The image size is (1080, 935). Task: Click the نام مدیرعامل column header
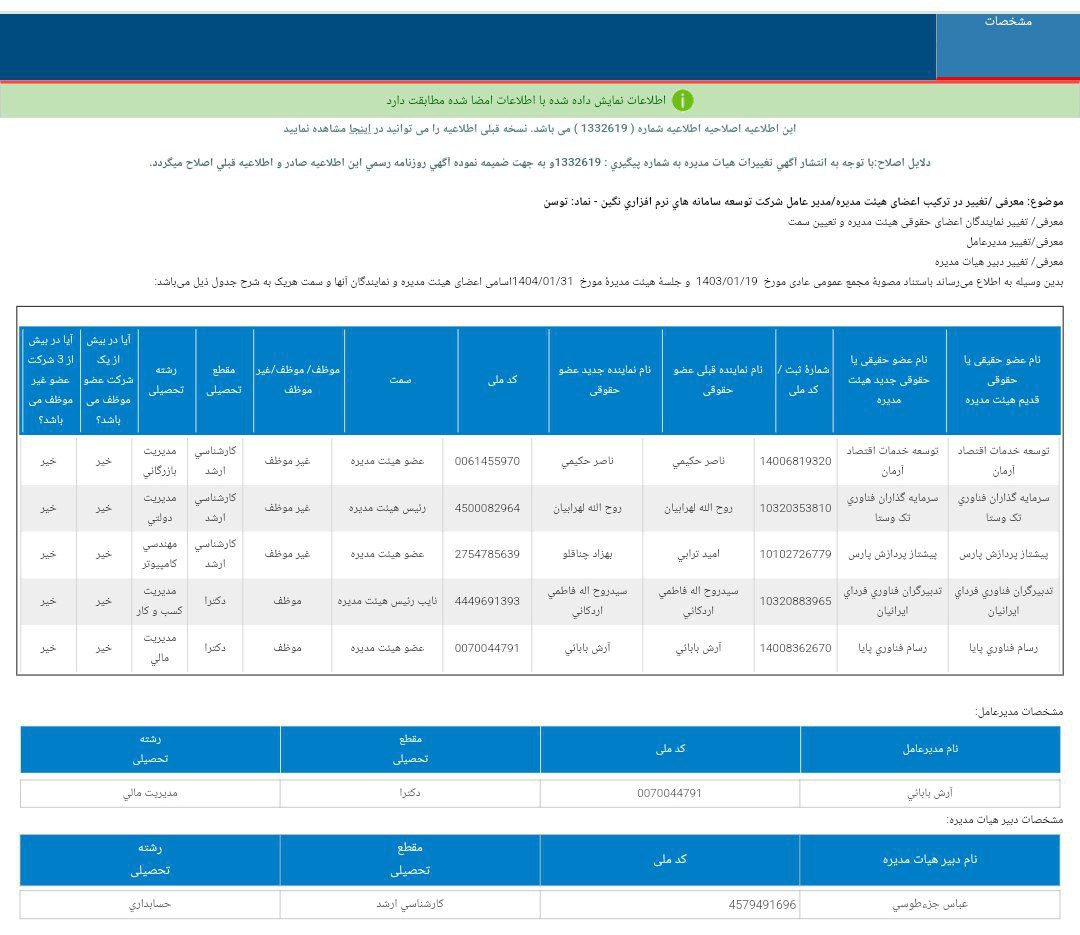pyautogui.click(x=931, y=749)
